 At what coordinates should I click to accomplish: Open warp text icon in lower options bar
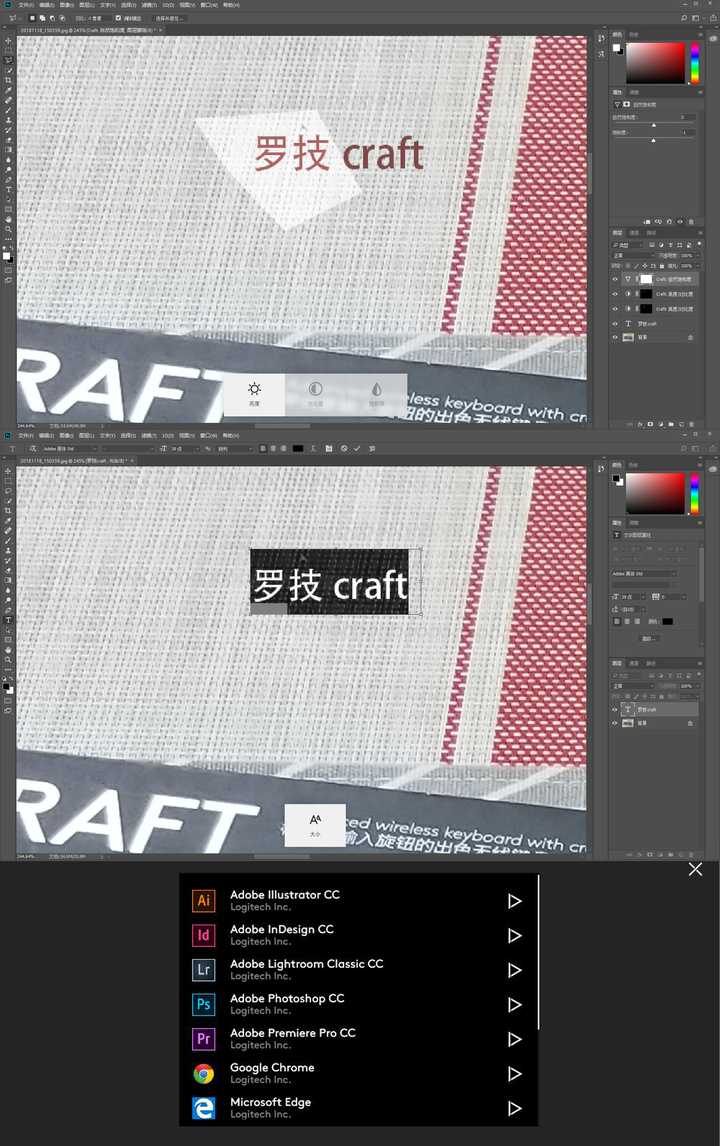[314, 449]
